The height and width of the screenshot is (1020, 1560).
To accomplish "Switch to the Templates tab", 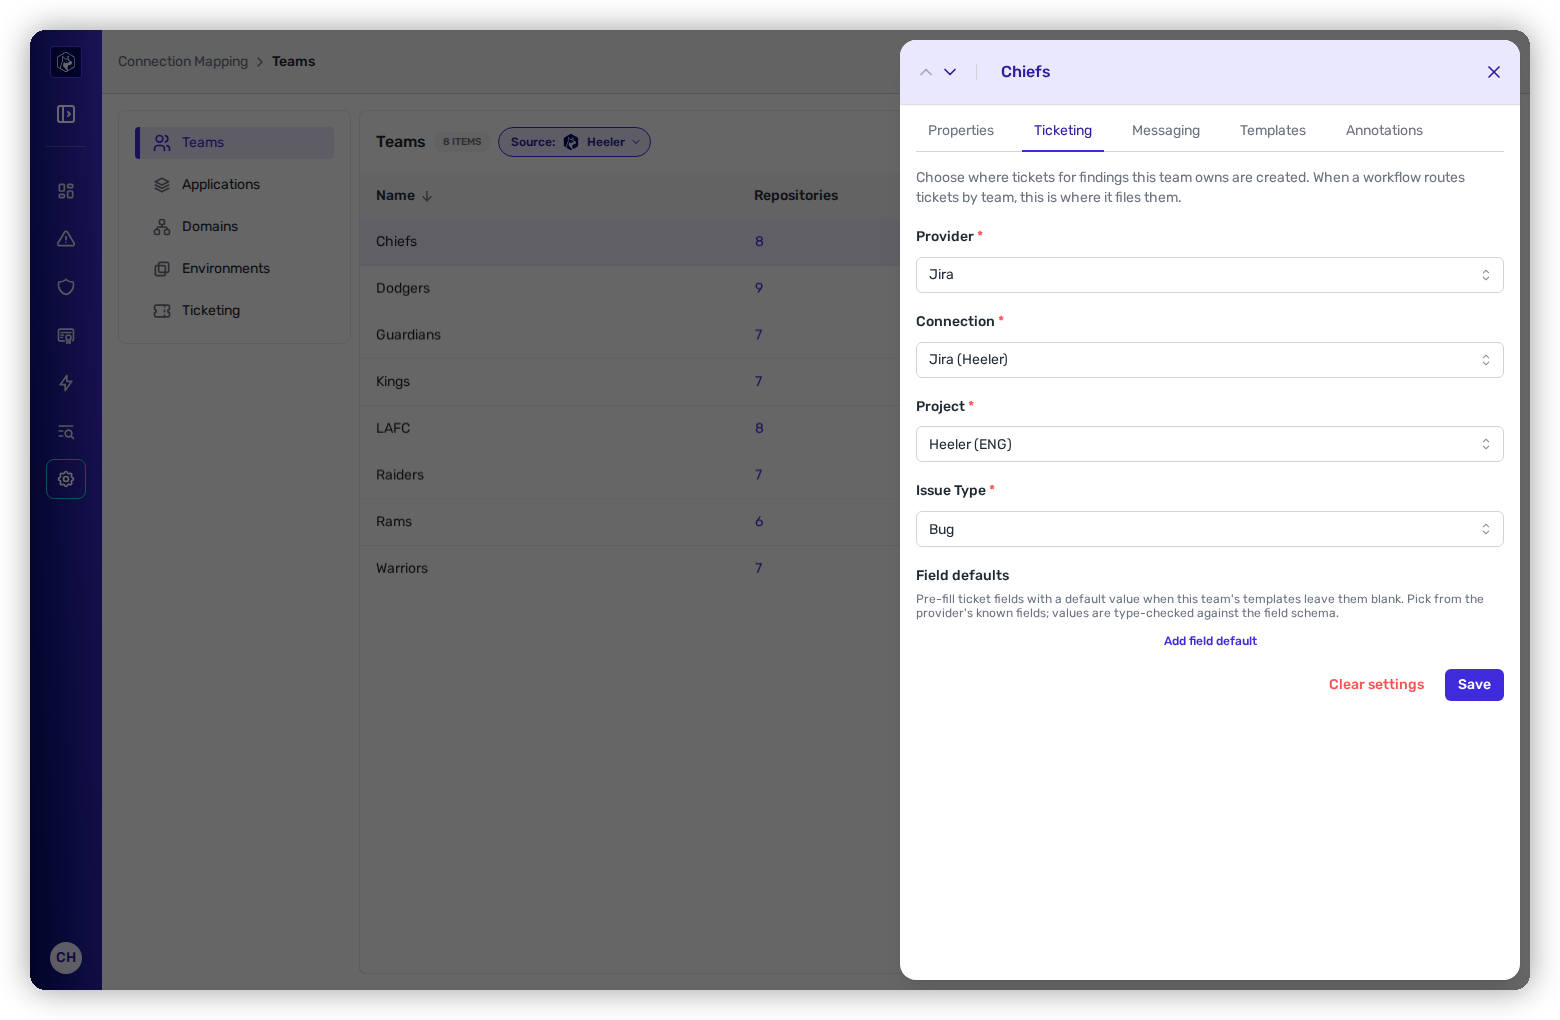I will [1273, 131].
